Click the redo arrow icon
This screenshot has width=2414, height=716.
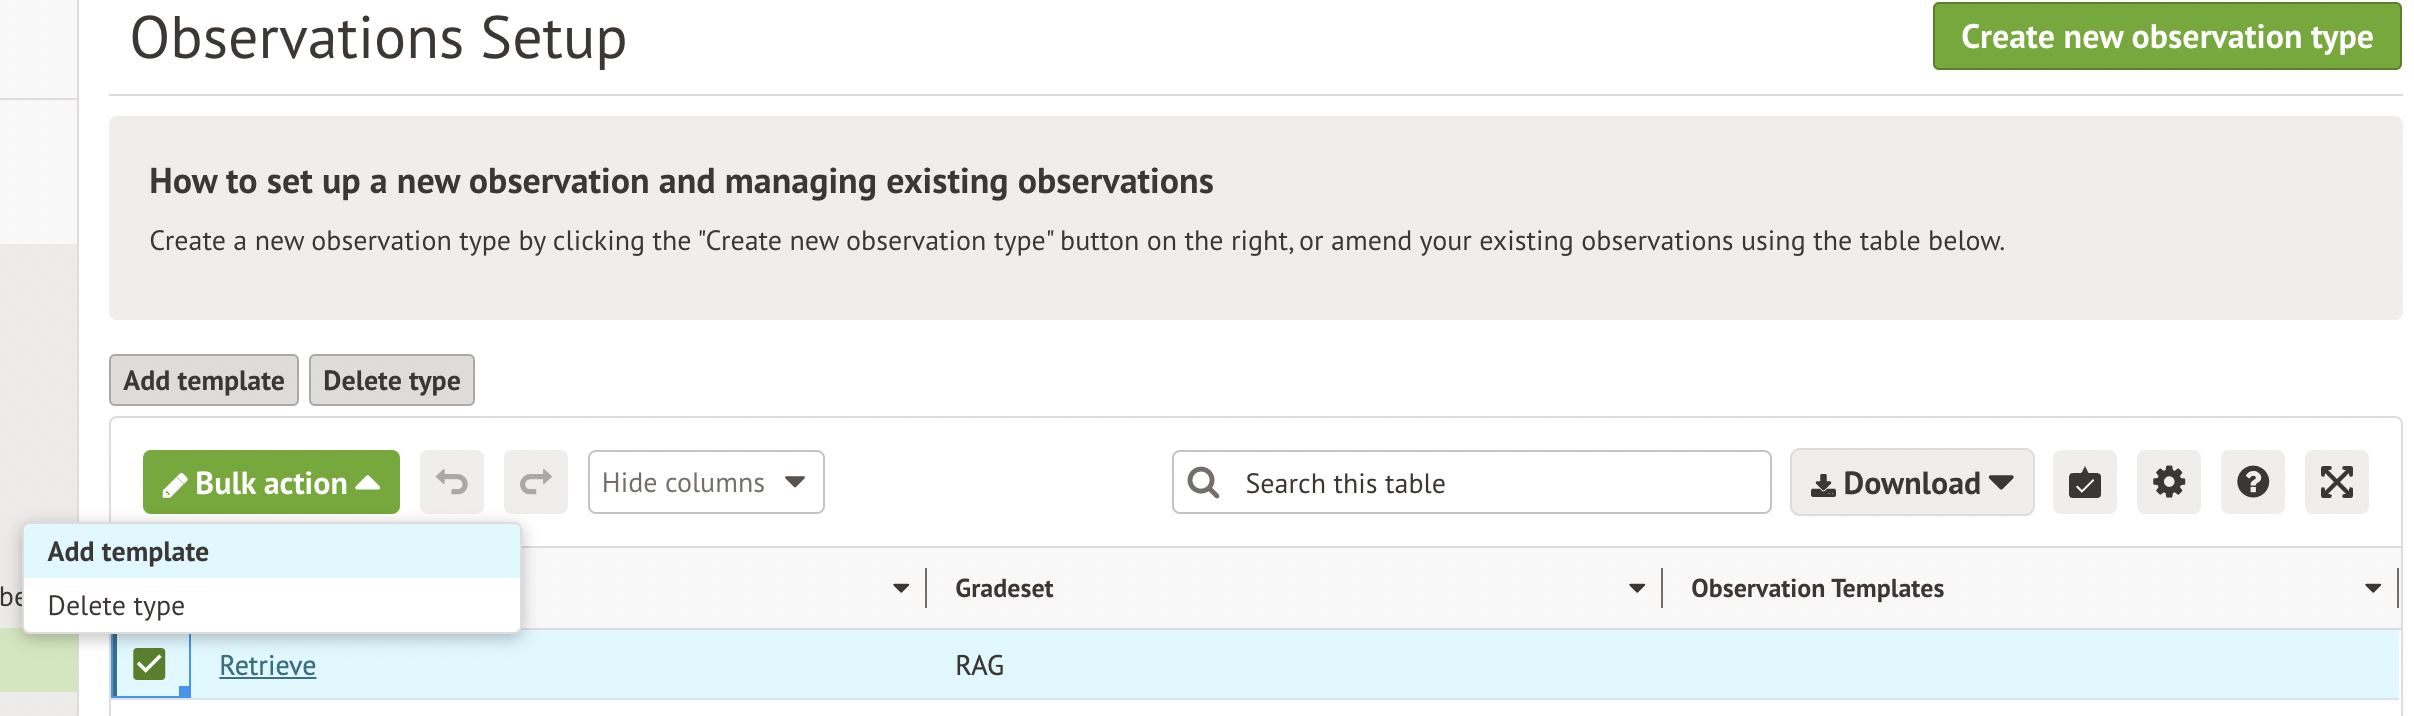click(536, 483)
